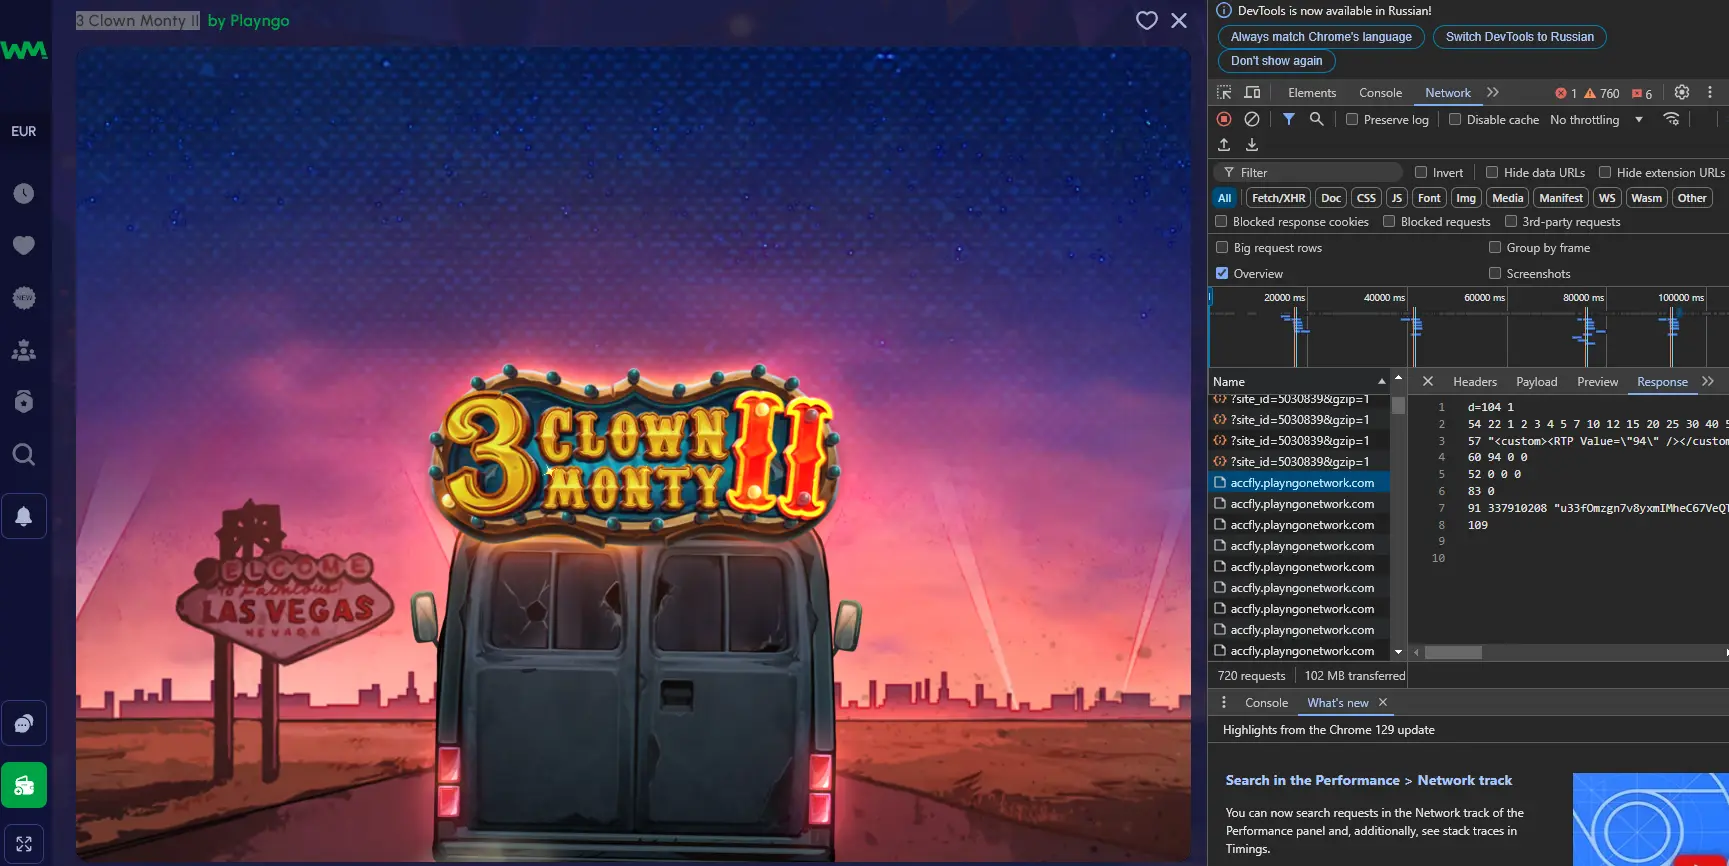This screenshot has height=866, width=1729.
Task: Click Switch DevTools to Russian button
Action: (1519, 37)
